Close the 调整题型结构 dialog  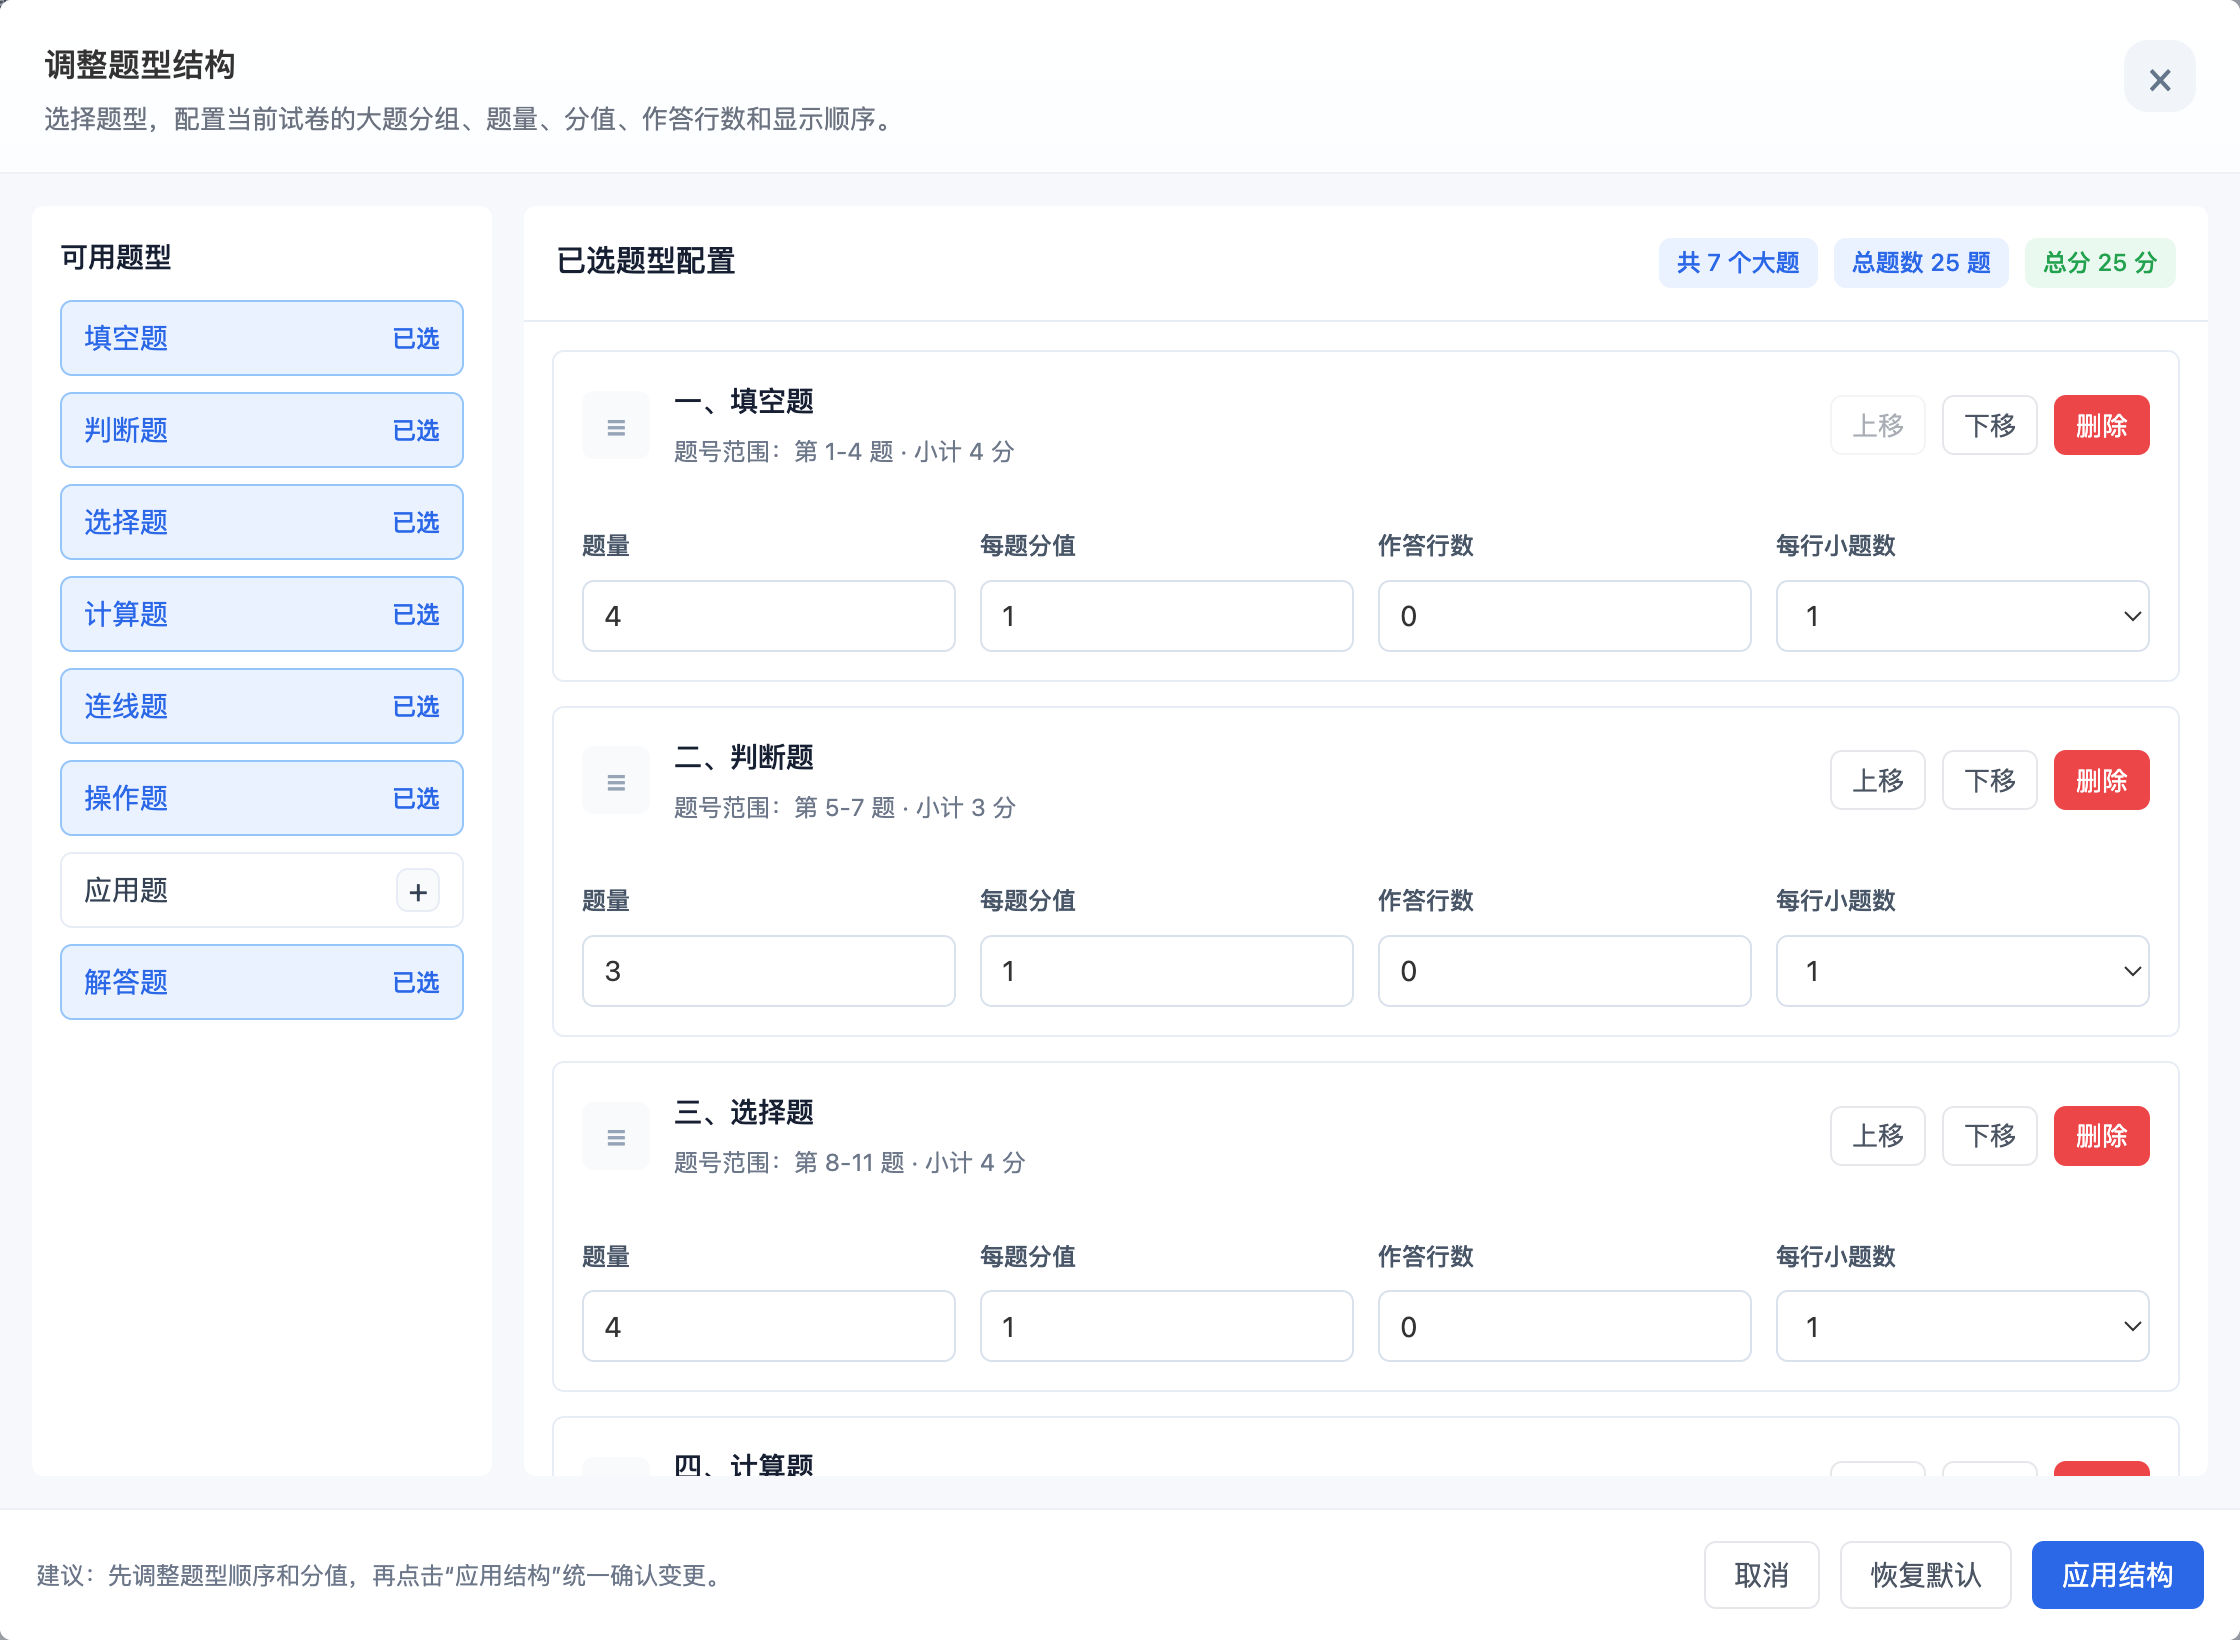pos(2159,77)
